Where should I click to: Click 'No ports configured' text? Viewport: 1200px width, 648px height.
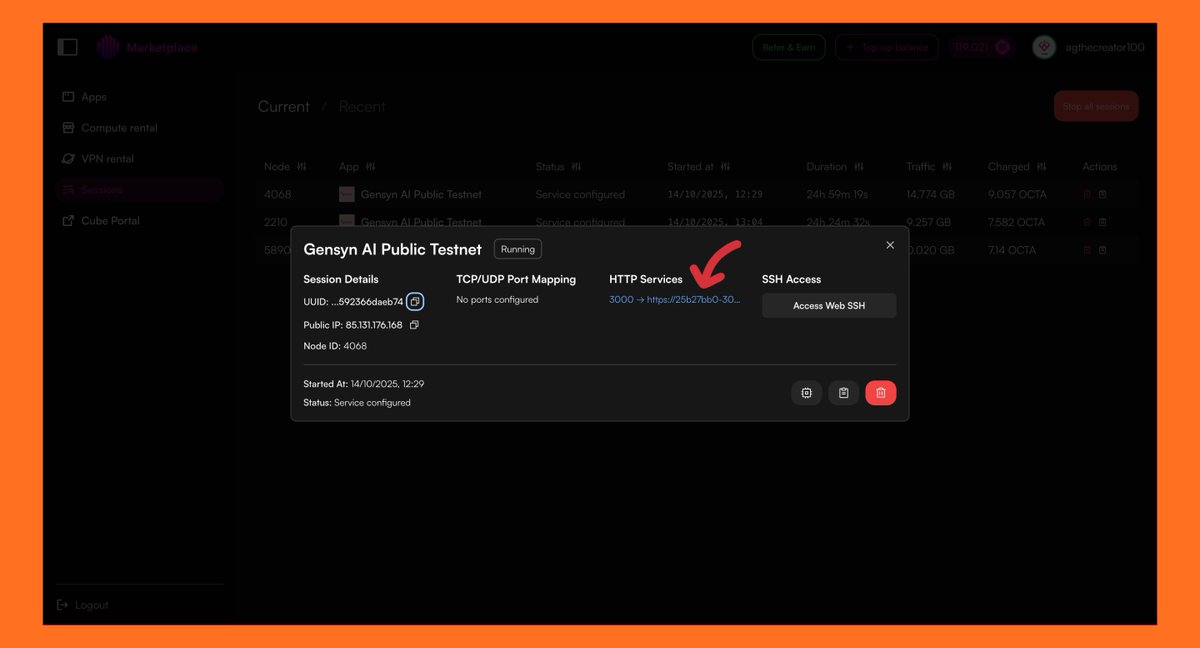point(497,300)
